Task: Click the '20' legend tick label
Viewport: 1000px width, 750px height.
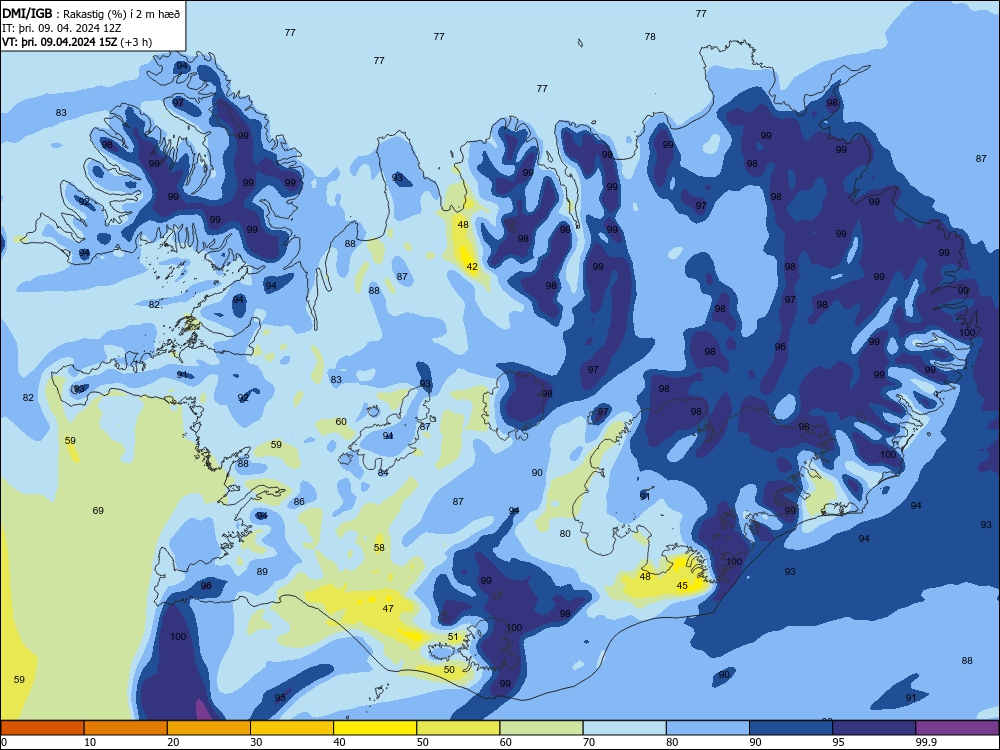Action: (x=173, y=742)
